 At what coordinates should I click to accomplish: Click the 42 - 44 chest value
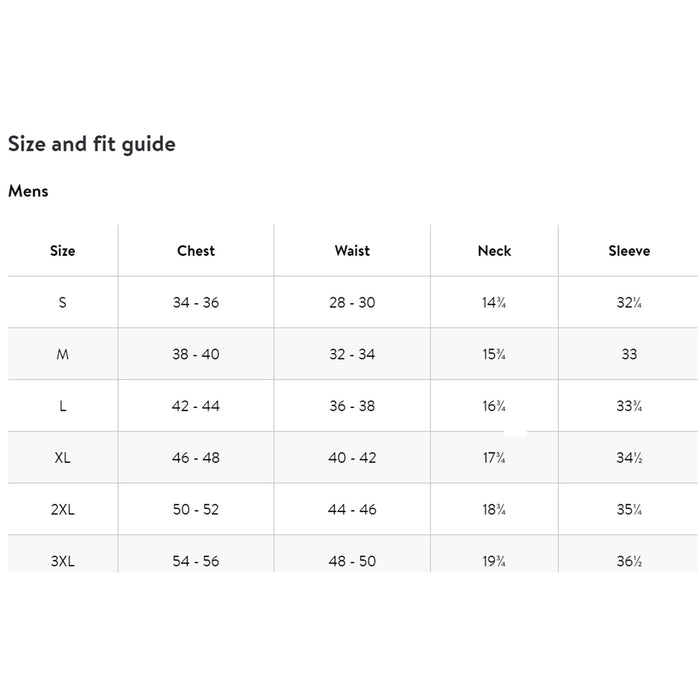click(x=196, y=406)
